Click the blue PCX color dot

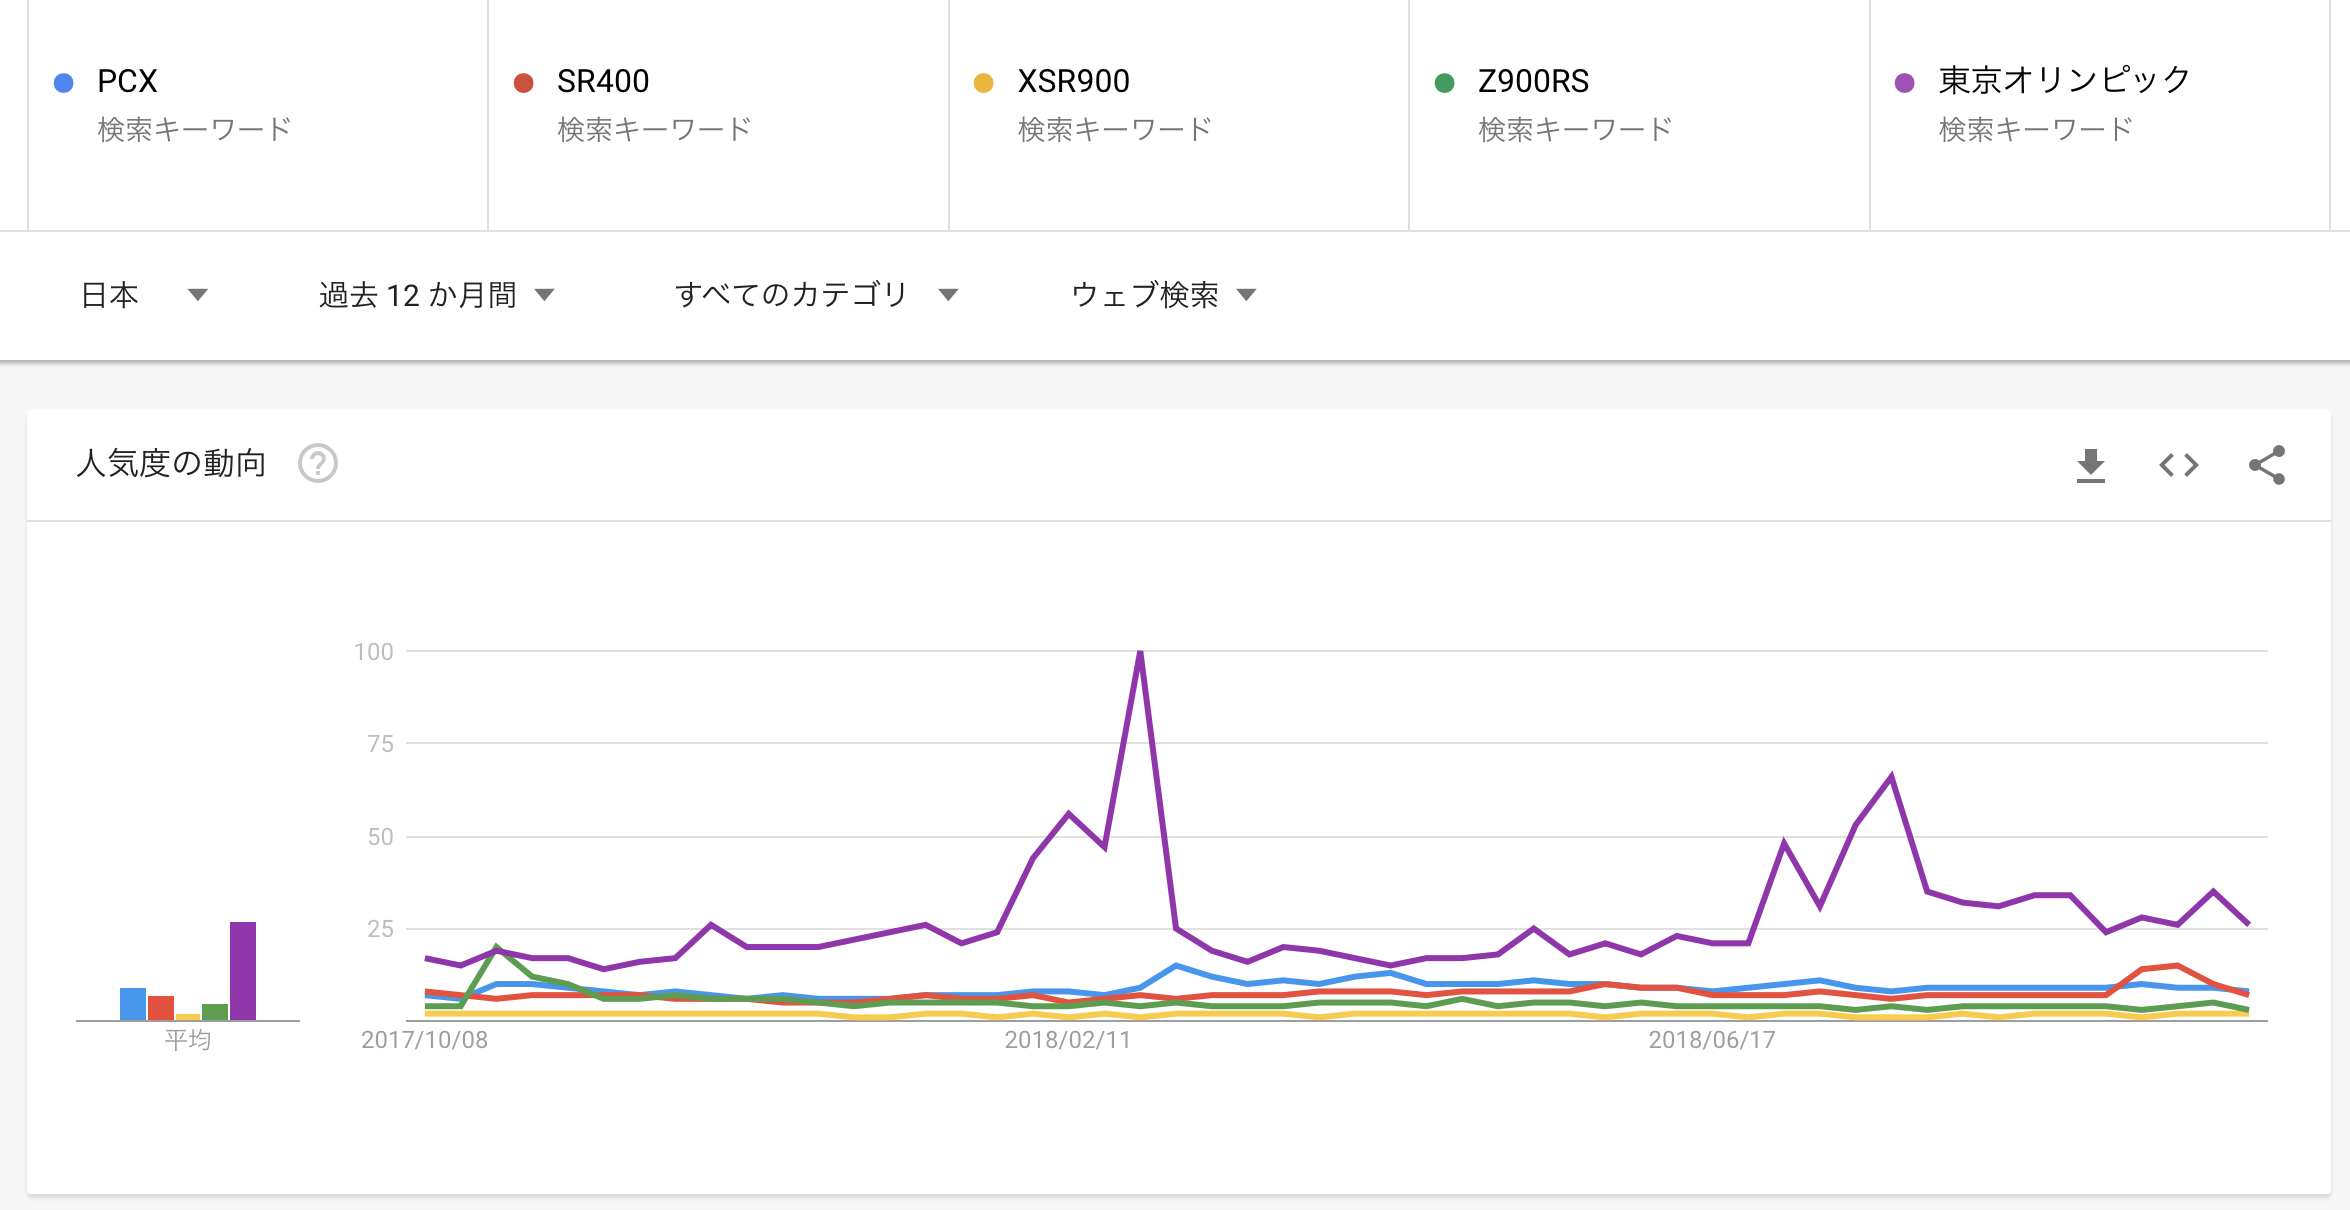pos(63,83)
